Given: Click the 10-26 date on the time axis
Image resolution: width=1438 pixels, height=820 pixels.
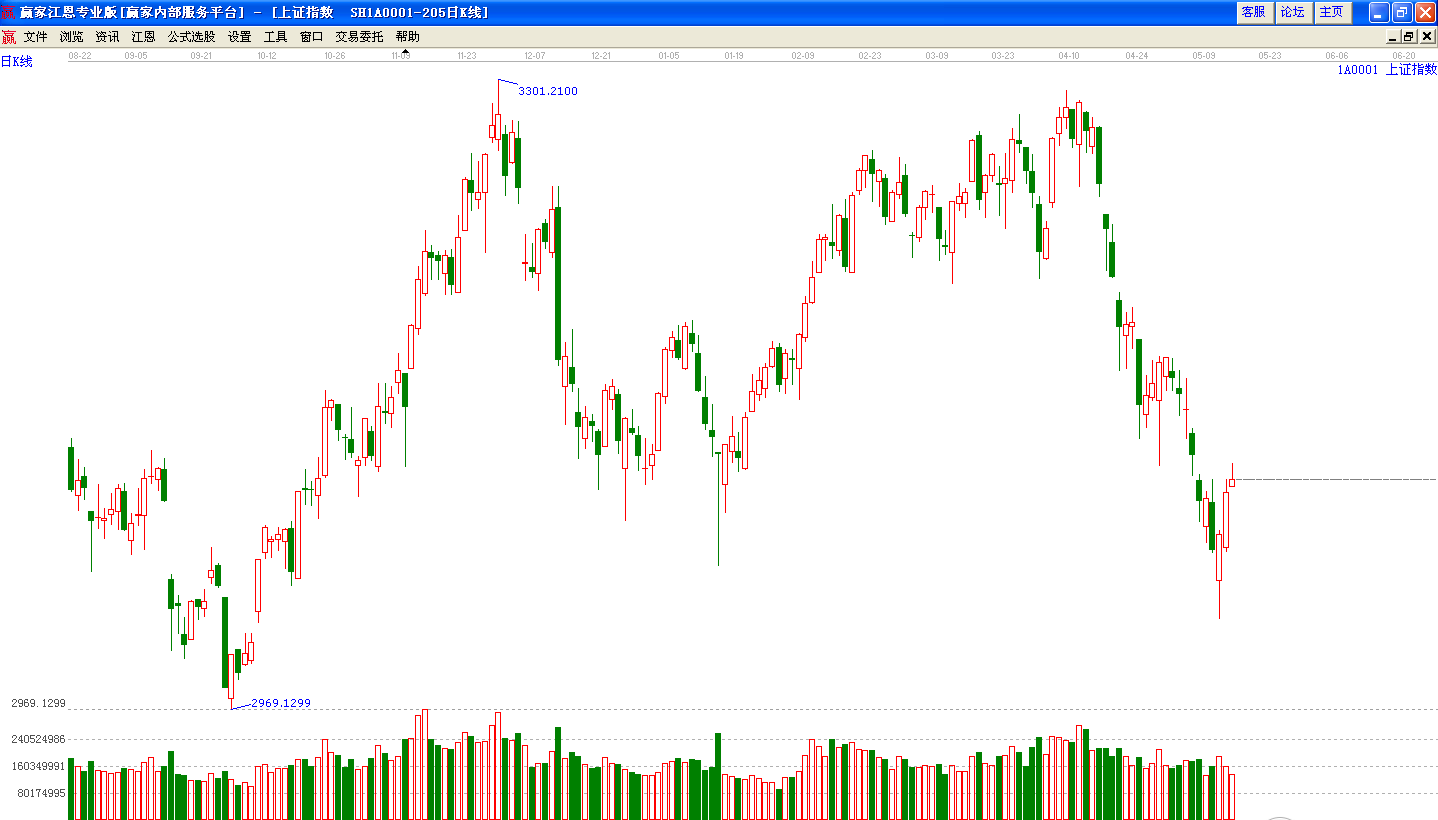Looking at the screenshot, I should click(x=334, y=56).
